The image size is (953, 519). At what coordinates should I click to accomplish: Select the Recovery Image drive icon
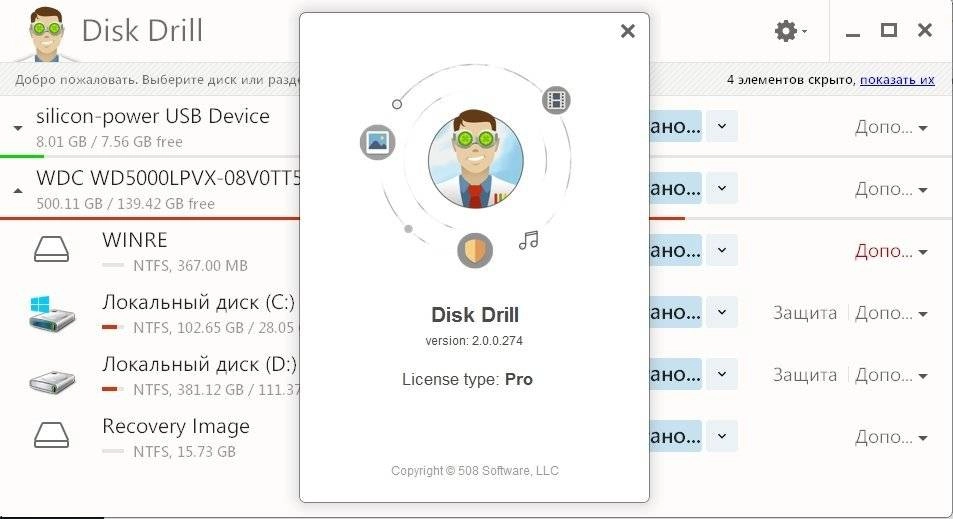click(52, 436)
